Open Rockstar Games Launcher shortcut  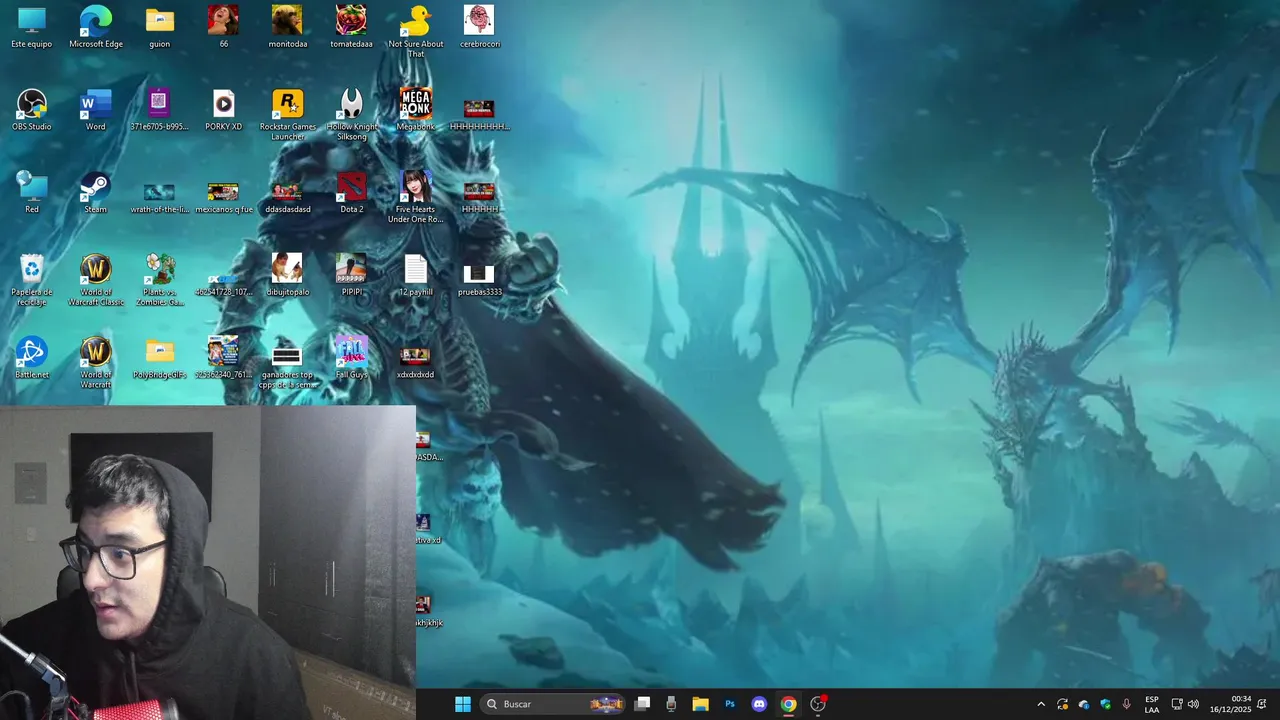coord(288,115)
